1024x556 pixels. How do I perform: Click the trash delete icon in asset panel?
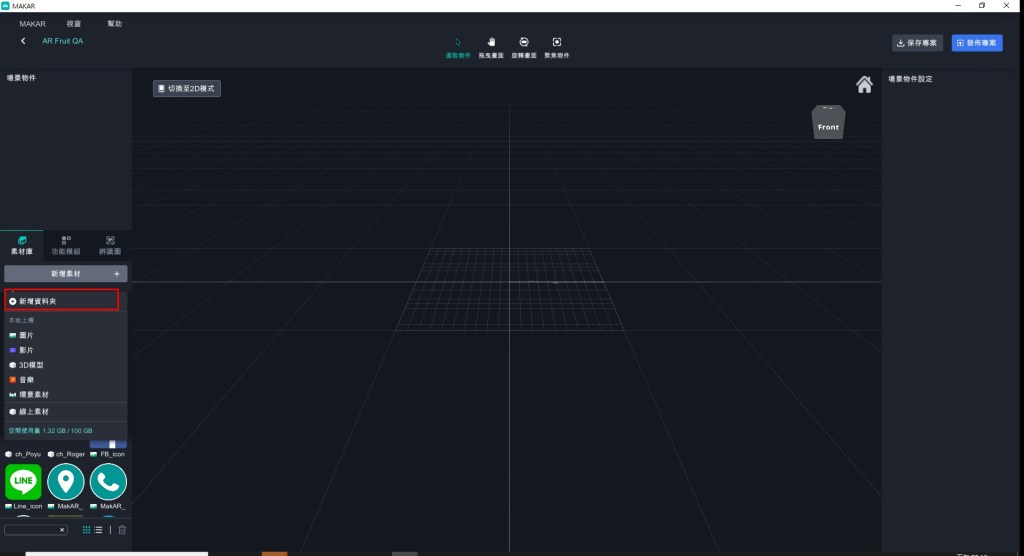(122, 530)
